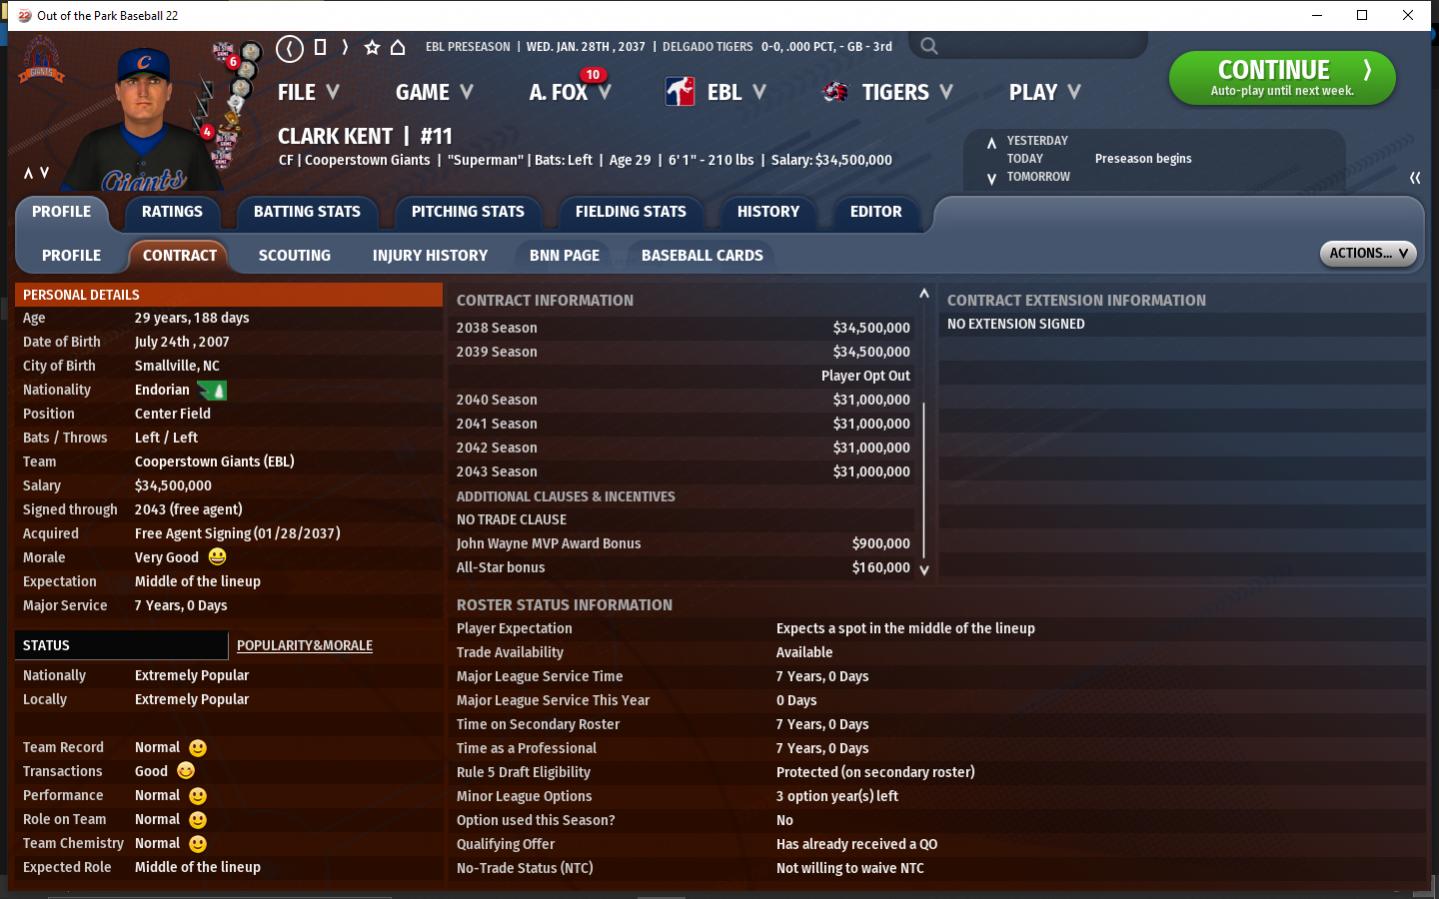Image resolution: width=1439 pixels, height=899 pixels.
Task: Open the FILE dropdown menu
Action: pos(308,92)
